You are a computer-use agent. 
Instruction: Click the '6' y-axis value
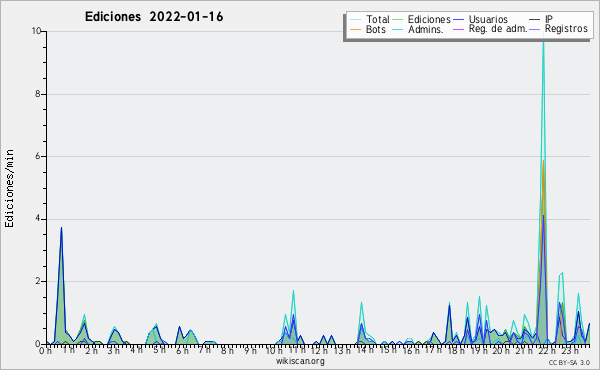click(x=38, y=156)
